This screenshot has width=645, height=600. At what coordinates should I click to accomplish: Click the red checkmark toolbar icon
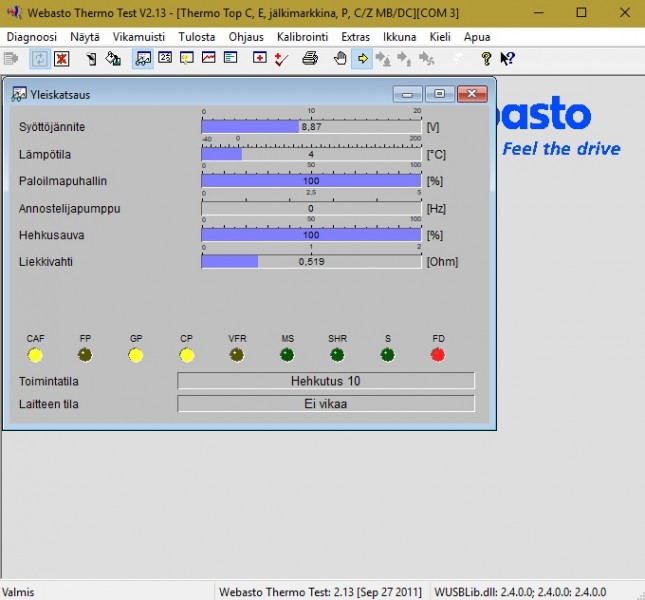pyautogui.click(x=281, y=59)
